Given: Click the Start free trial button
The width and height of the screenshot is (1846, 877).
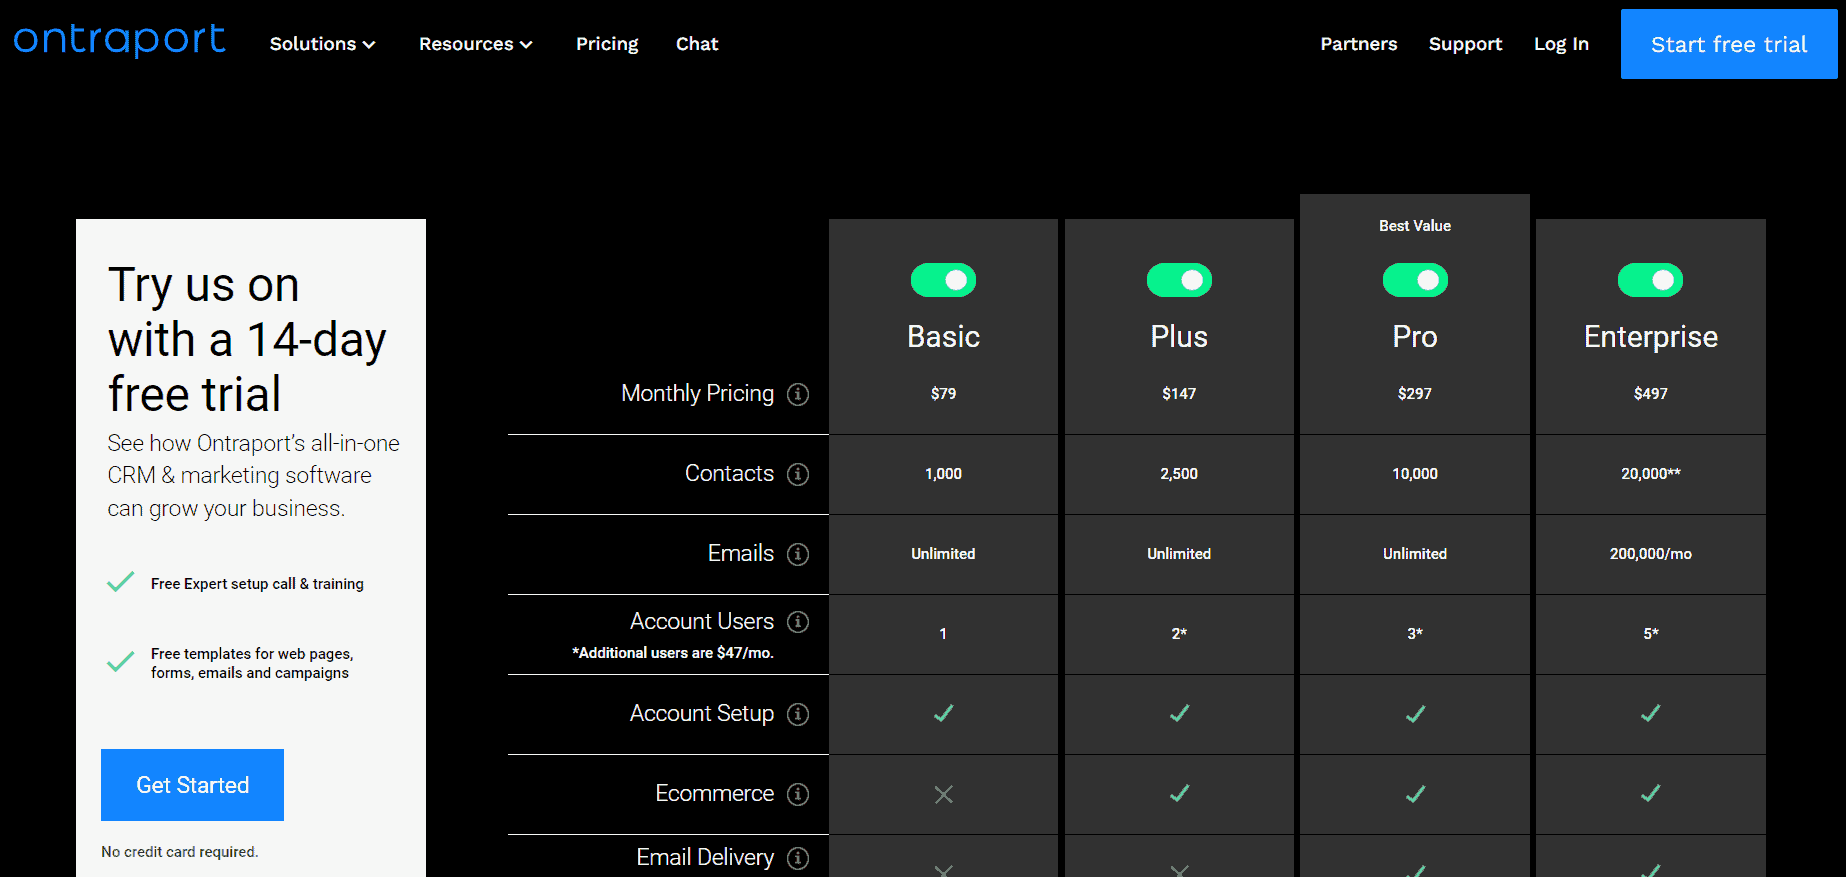Looking at the screenshot, I should 1729,44.
